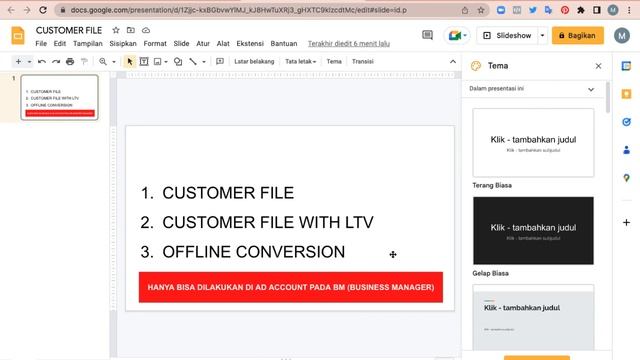Select slide 1 thumbnail in filmstrip
Viewport: 640px width, 360px height.
pyautogui.click(x=60, y=97)
